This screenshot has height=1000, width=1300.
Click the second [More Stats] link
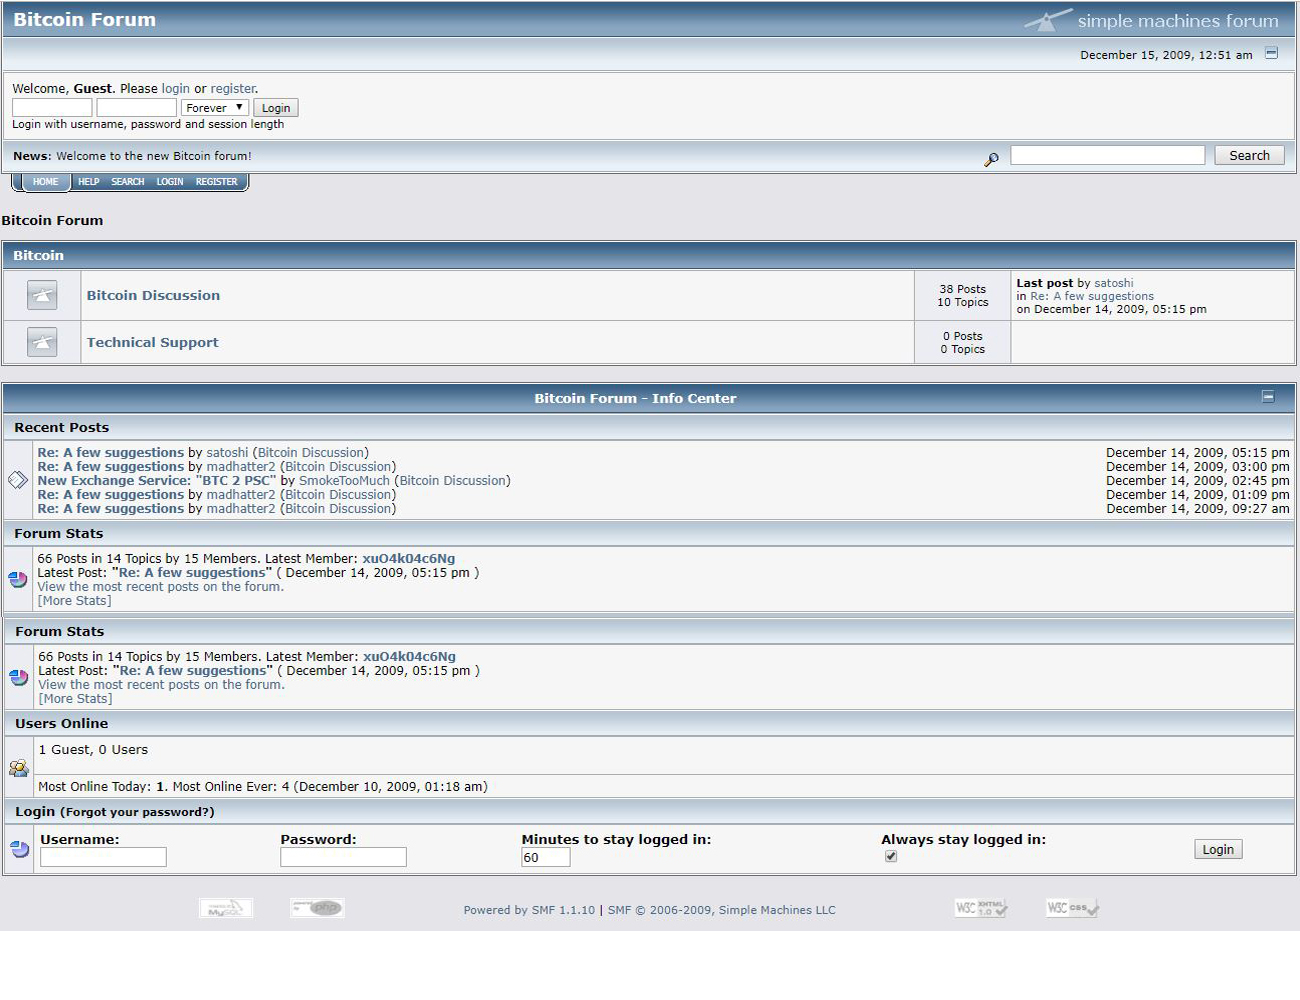[x=75, y=699]
